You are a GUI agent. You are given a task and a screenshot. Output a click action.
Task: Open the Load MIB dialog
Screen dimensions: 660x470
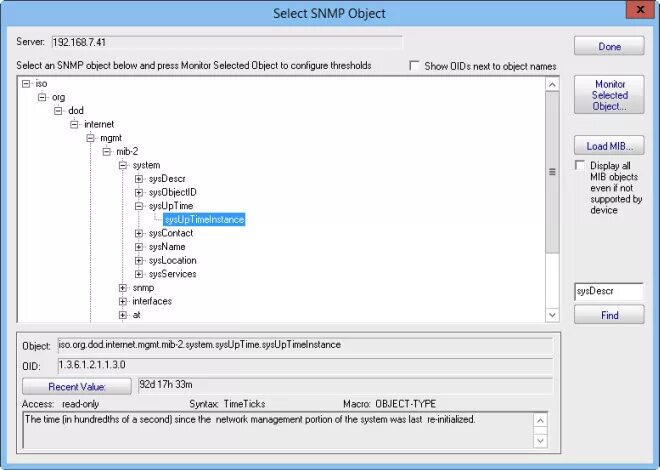pyautogui.click(x=609, y=146)
